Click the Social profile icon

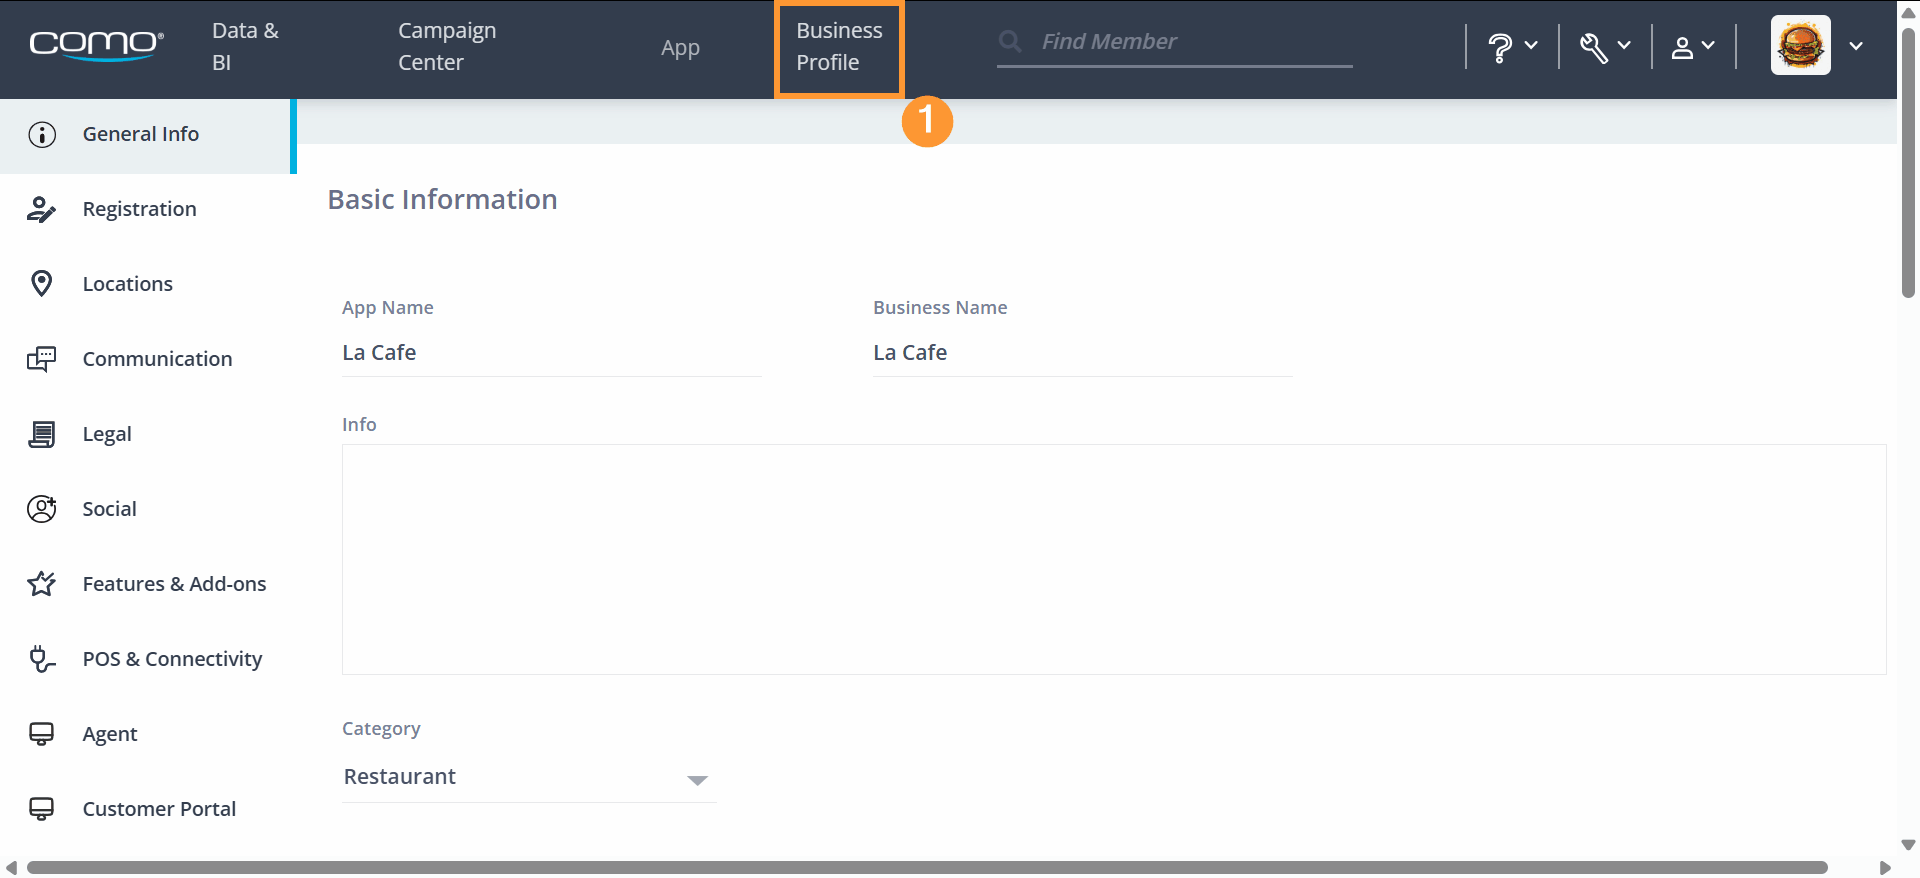(x=41, y=509)
